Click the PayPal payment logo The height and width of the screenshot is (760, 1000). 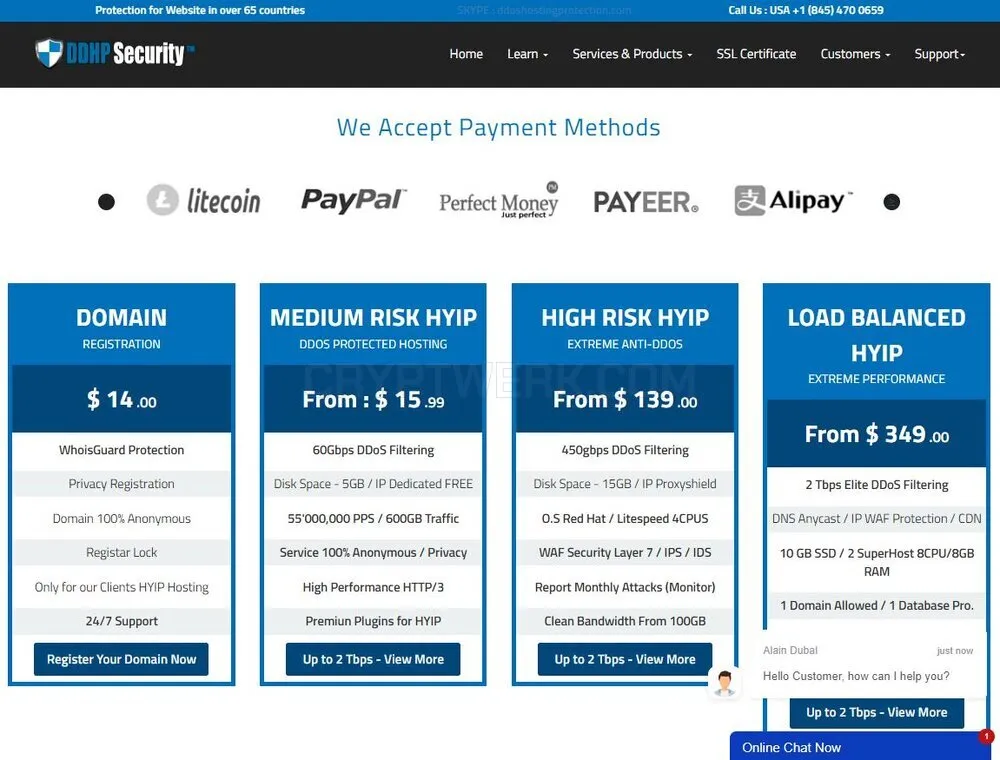tap(353, 200)
